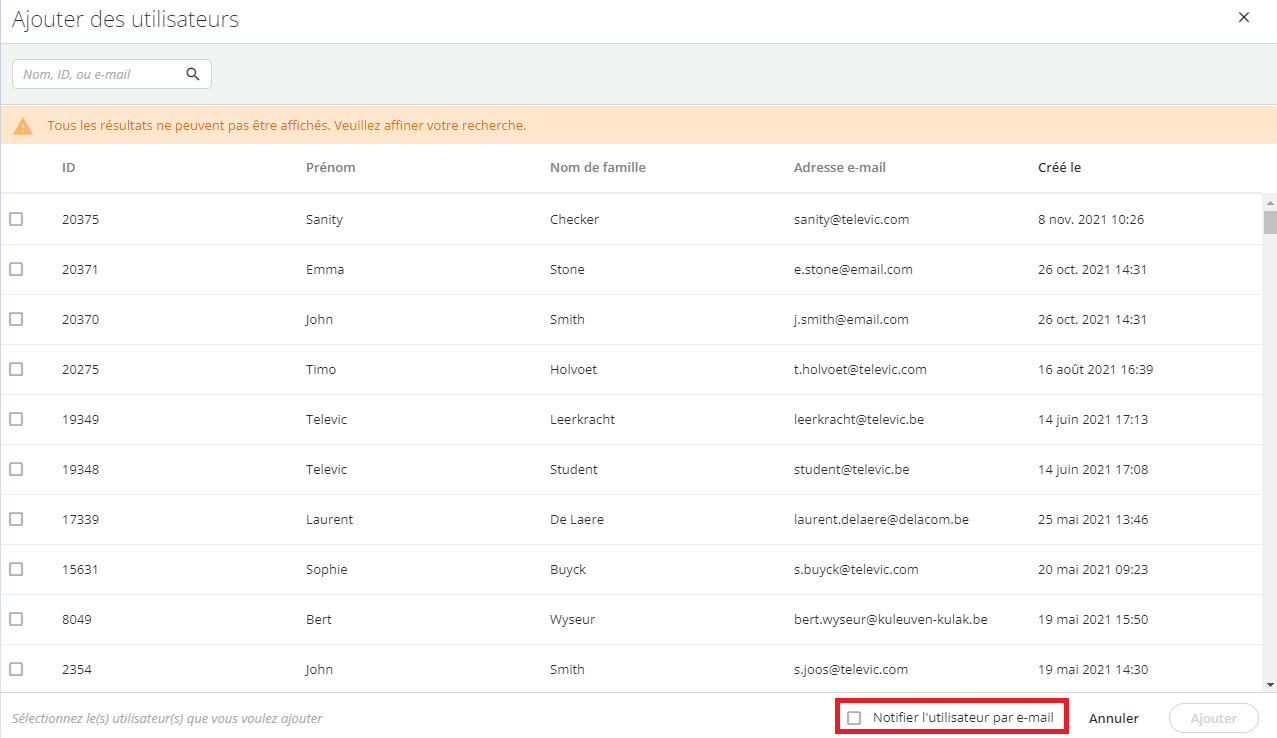Tick checkbox for Televic Leerkracht

pyautogui.click(x=16, y=419)
